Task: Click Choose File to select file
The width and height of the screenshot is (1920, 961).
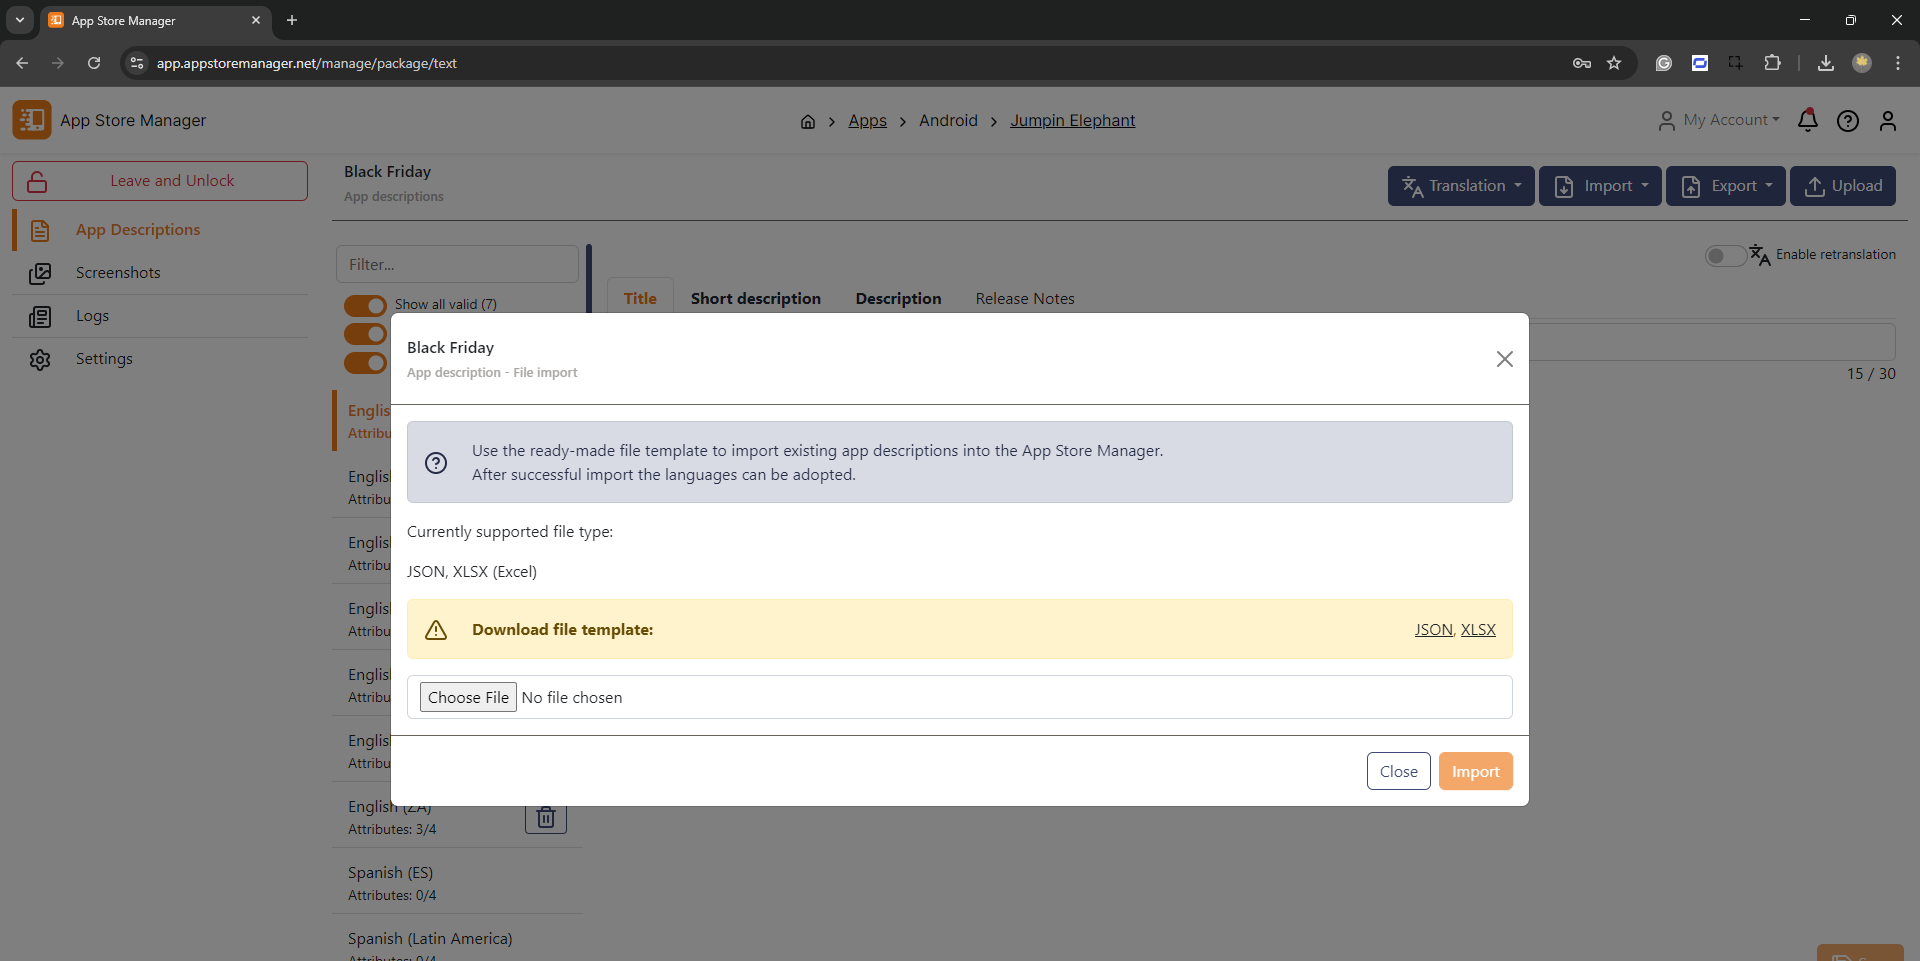Action: 468,697
